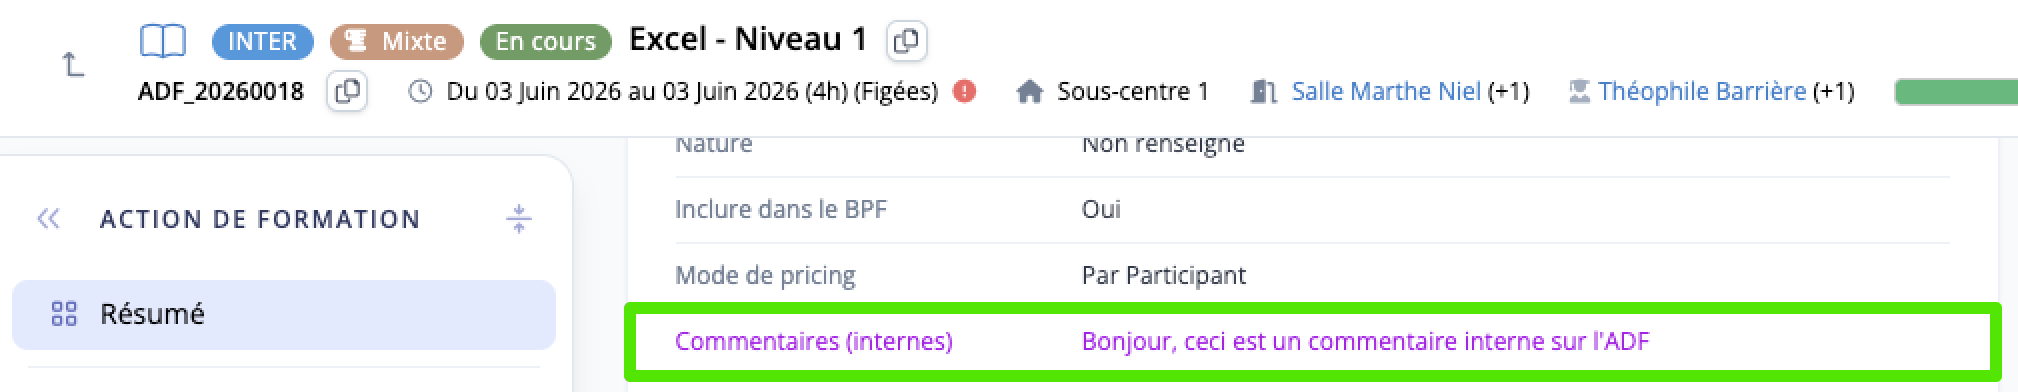Viewport: 2018px width, 392px height.
Task: Select the Commentaires (internes) row
Action: (1312, 342)
